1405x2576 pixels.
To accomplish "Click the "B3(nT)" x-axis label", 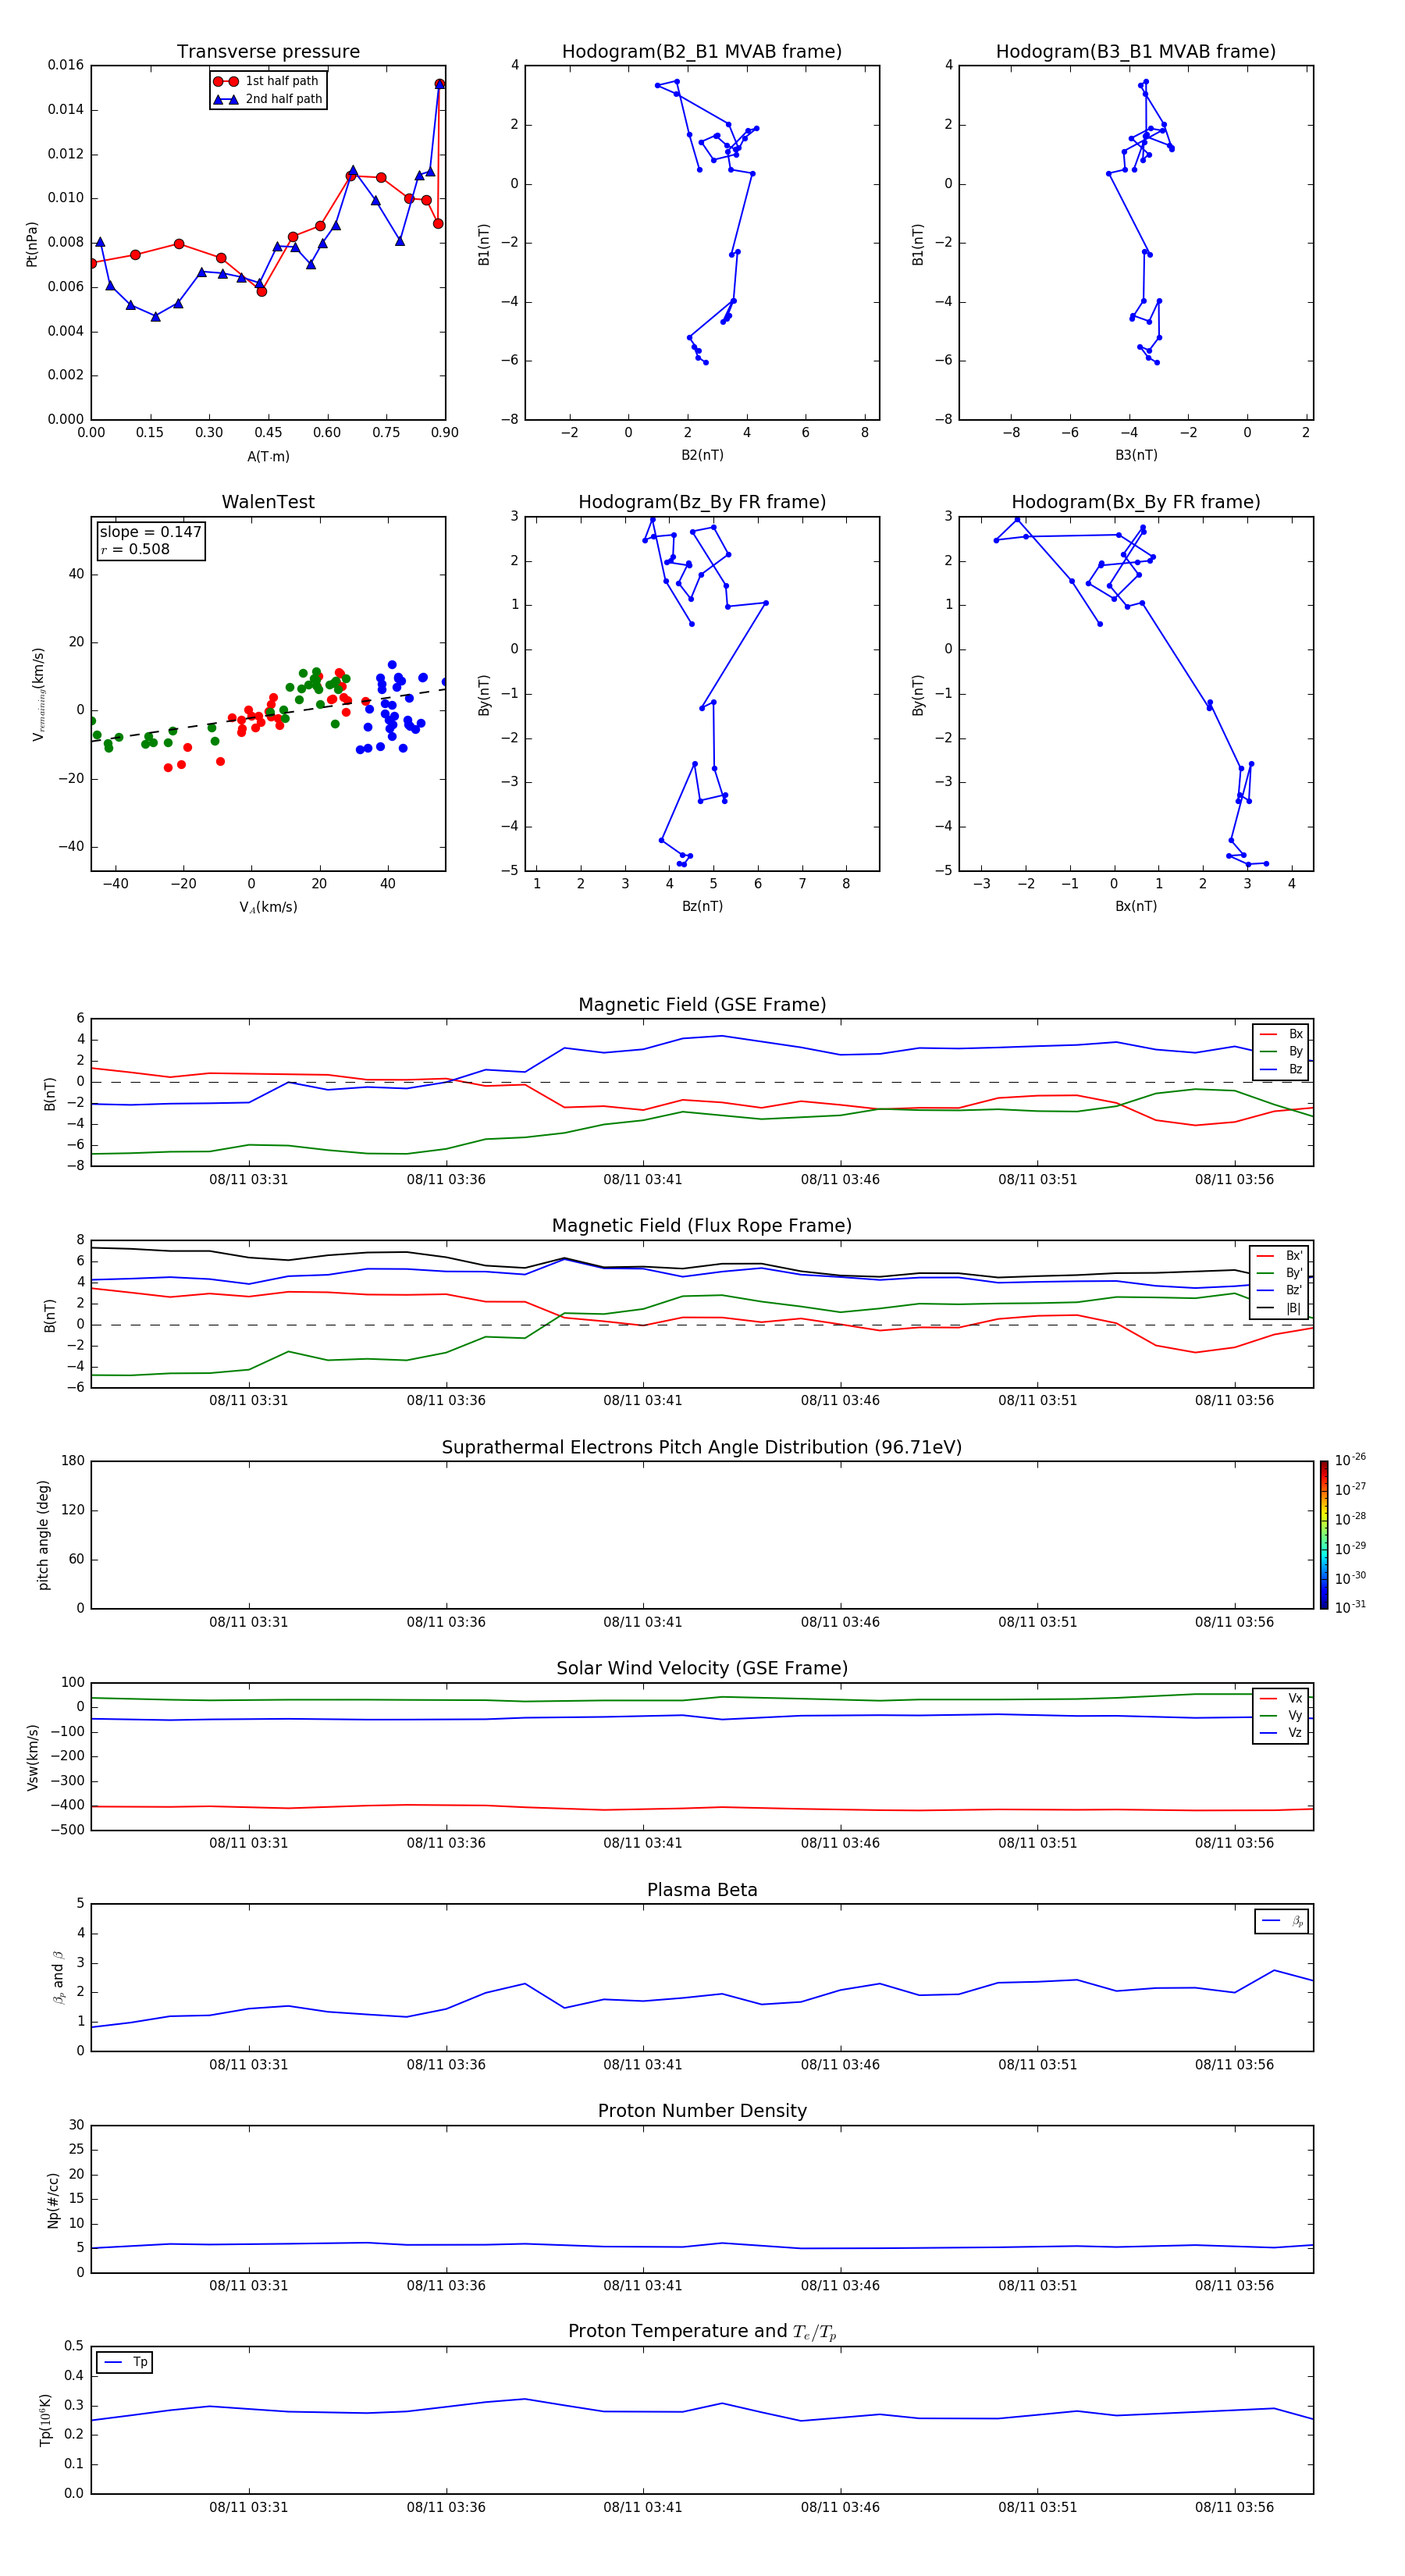I will coord(1136,455).
